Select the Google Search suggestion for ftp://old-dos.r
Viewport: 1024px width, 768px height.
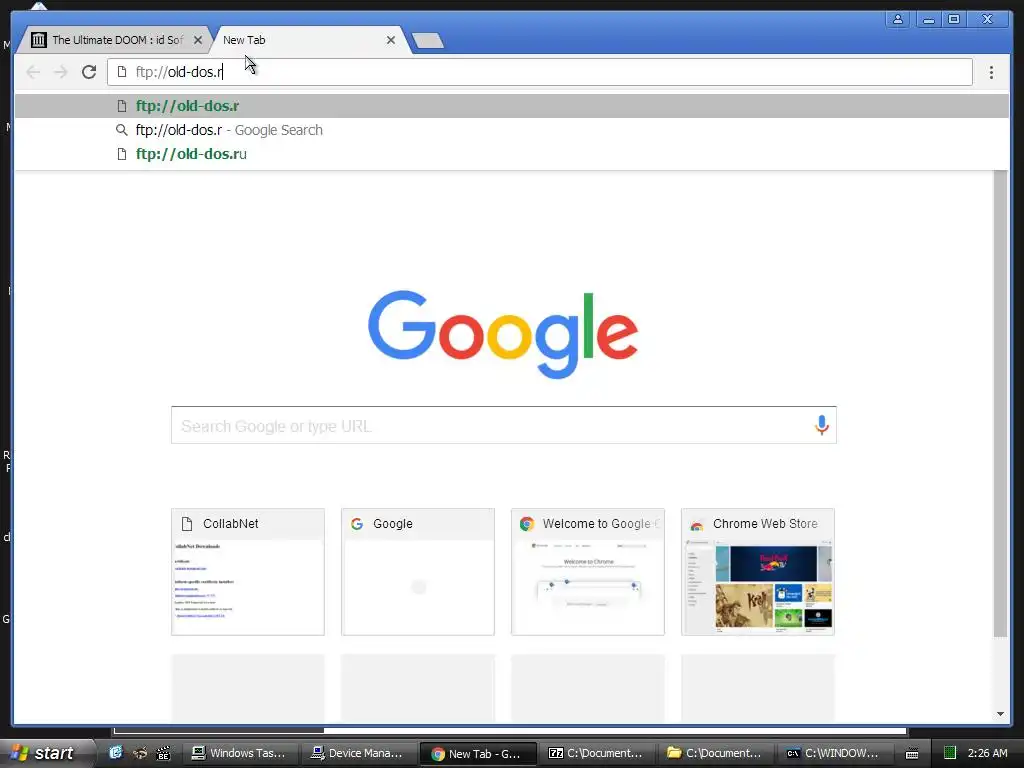[x=512, y=130]
